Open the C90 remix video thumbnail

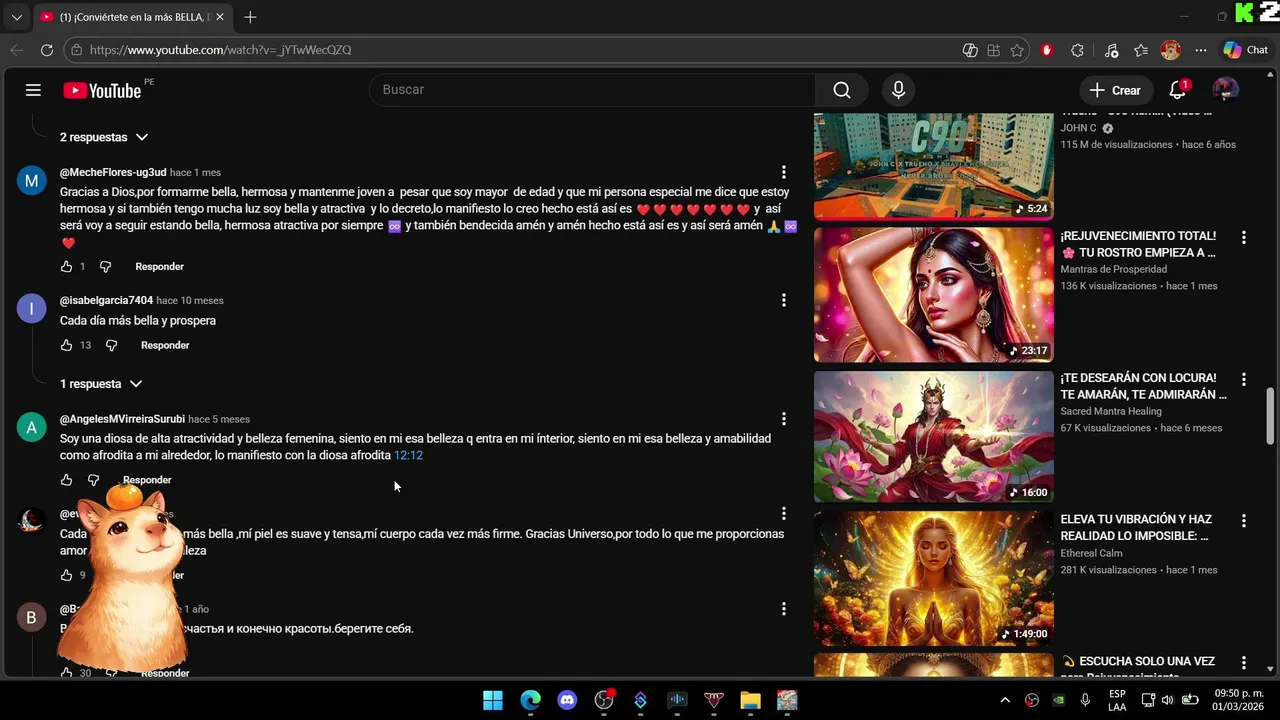coord(934,165)
